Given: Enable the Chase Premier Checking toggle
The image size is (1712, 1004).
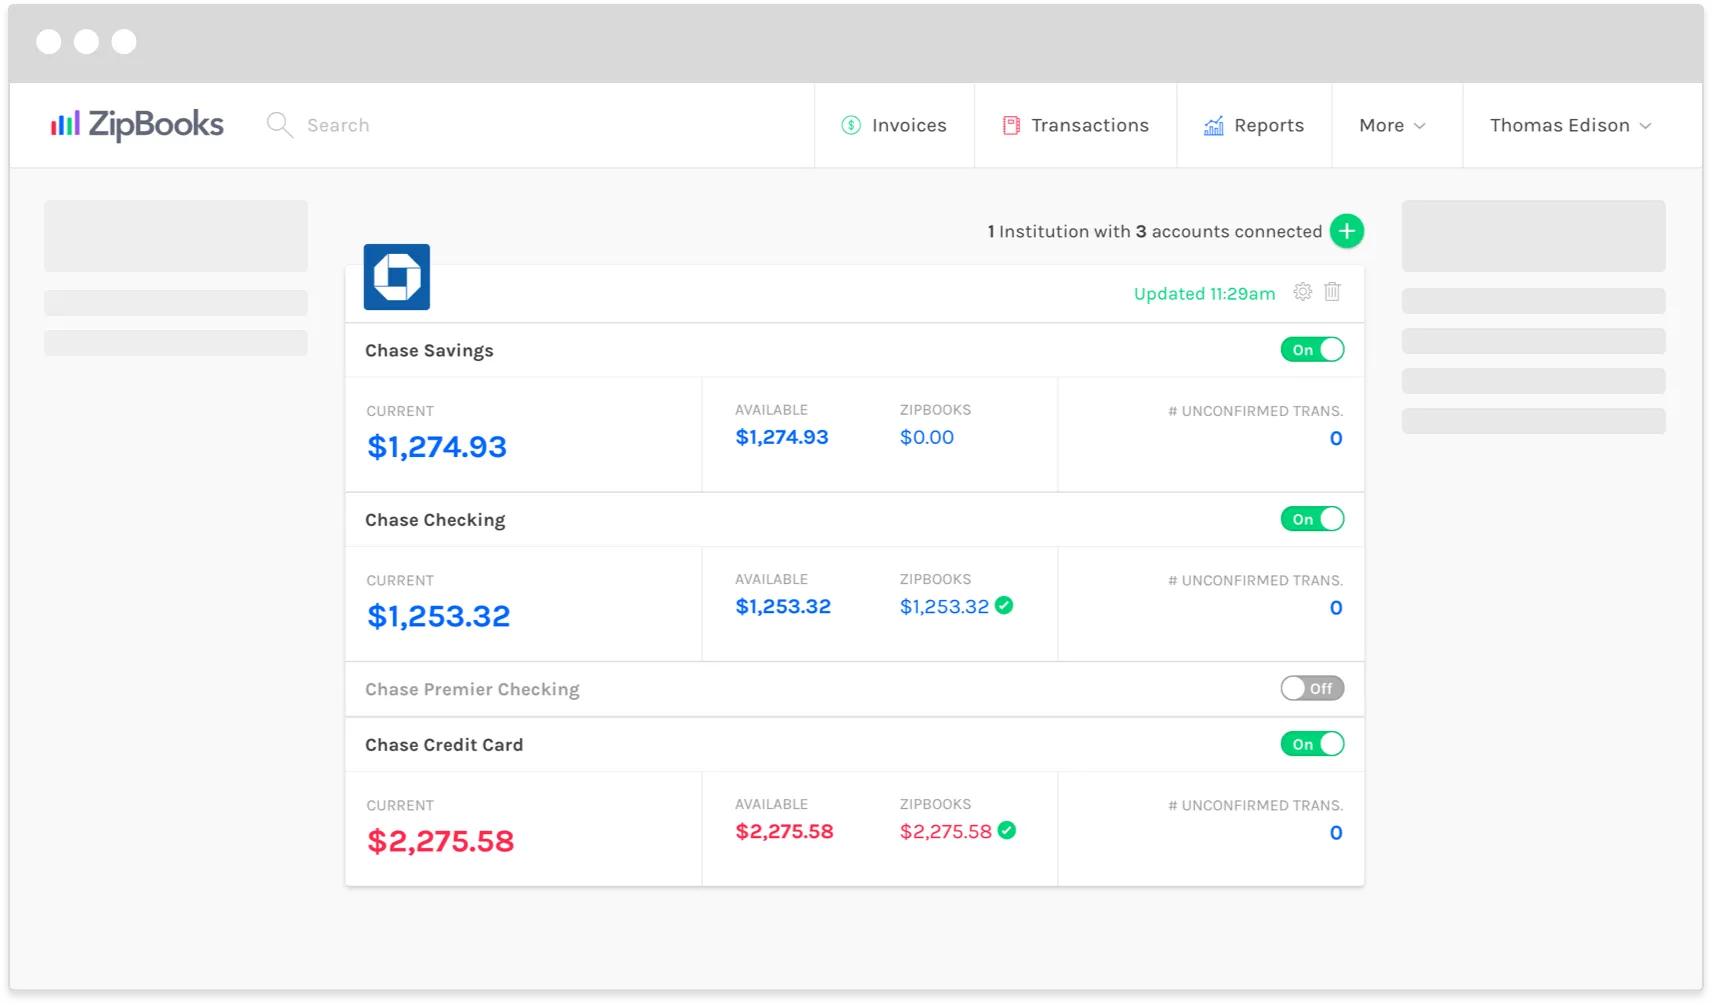Looking at the screenshot, I should tap(1312, 688).
